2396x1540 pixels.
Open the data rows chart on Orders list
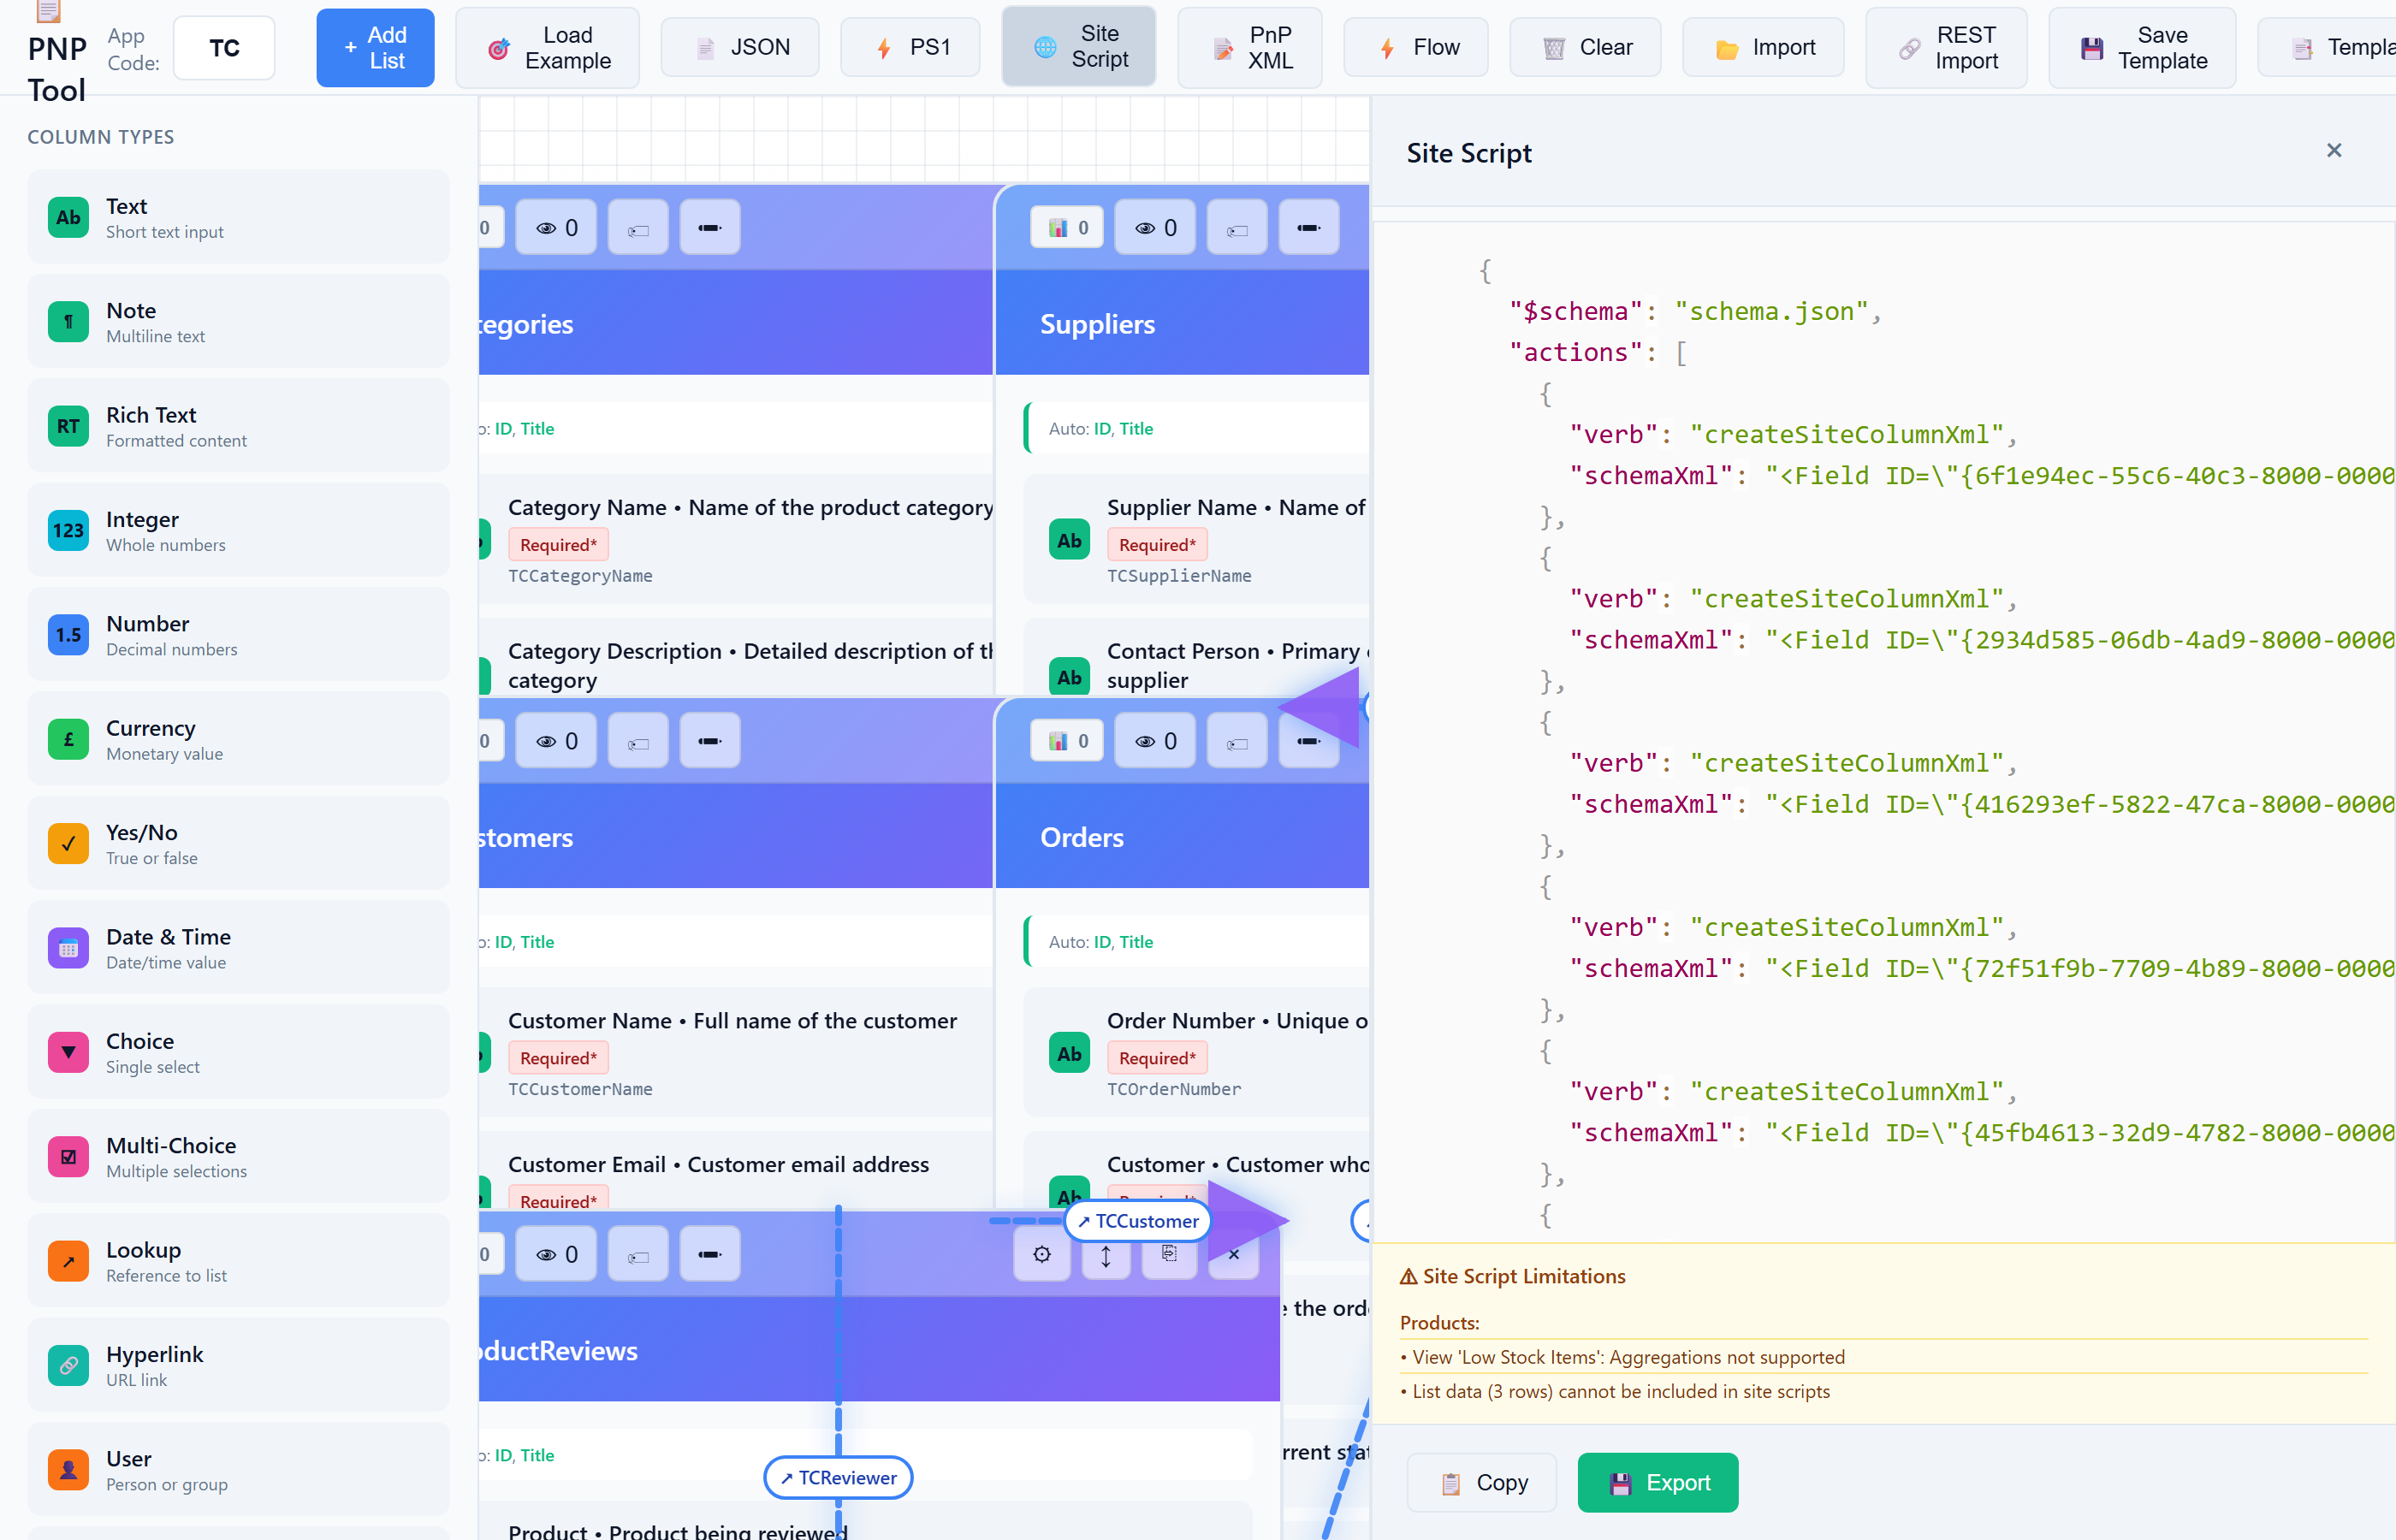coord(1067,741)
